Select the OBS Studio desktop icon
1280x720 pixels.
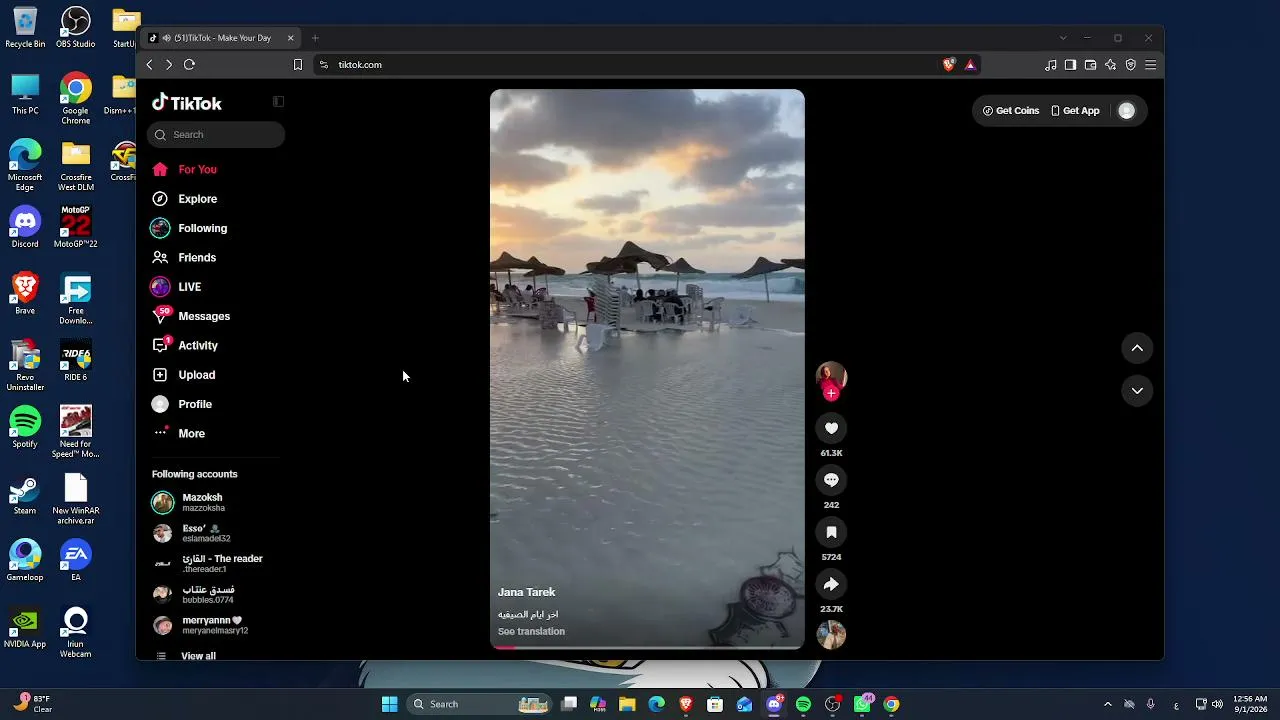pyautogui.click(x=76, y=28)
